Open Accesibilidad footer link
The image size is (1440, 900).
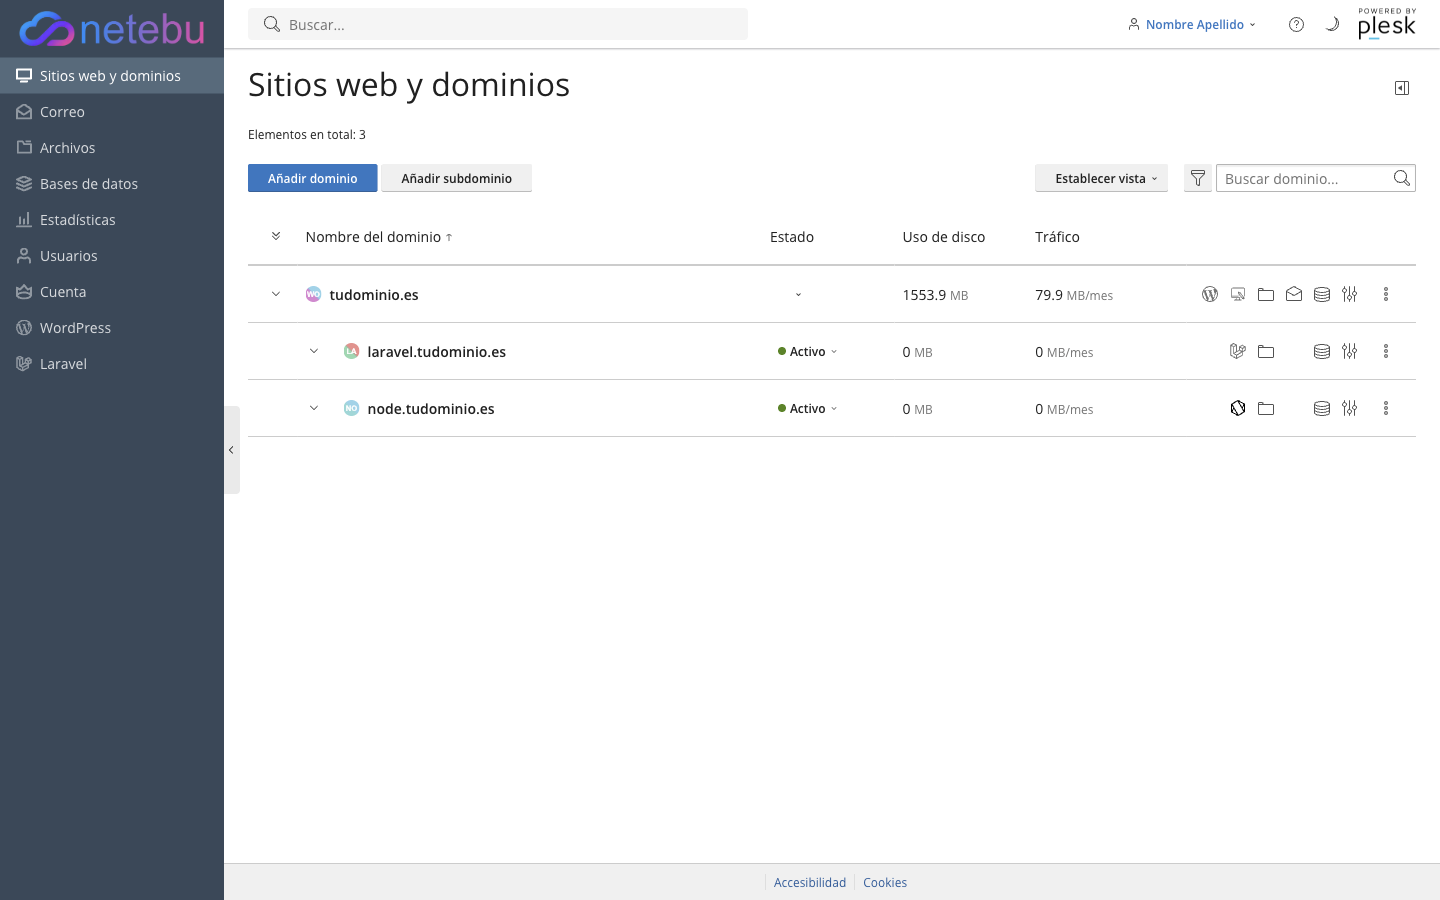point(810,883)
